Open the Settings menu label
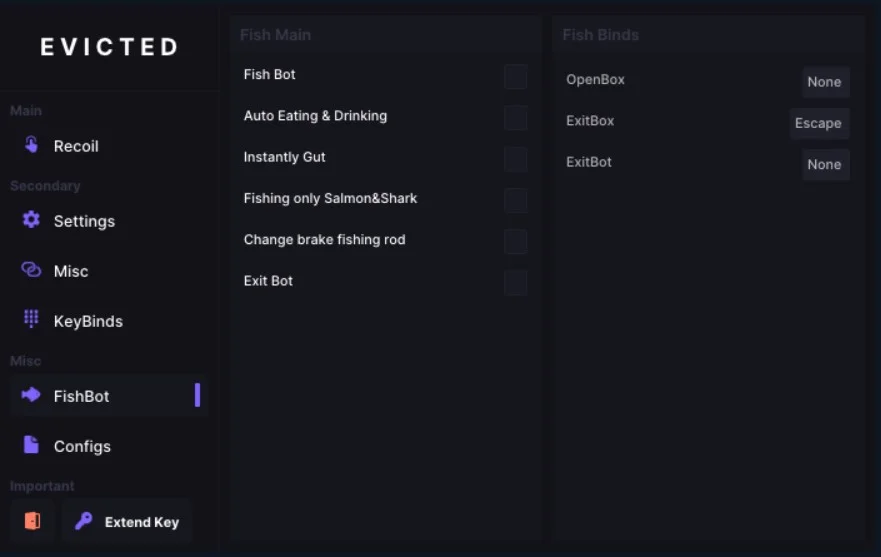The height and width of the screenshot is (557, 881). coord(84,221)
